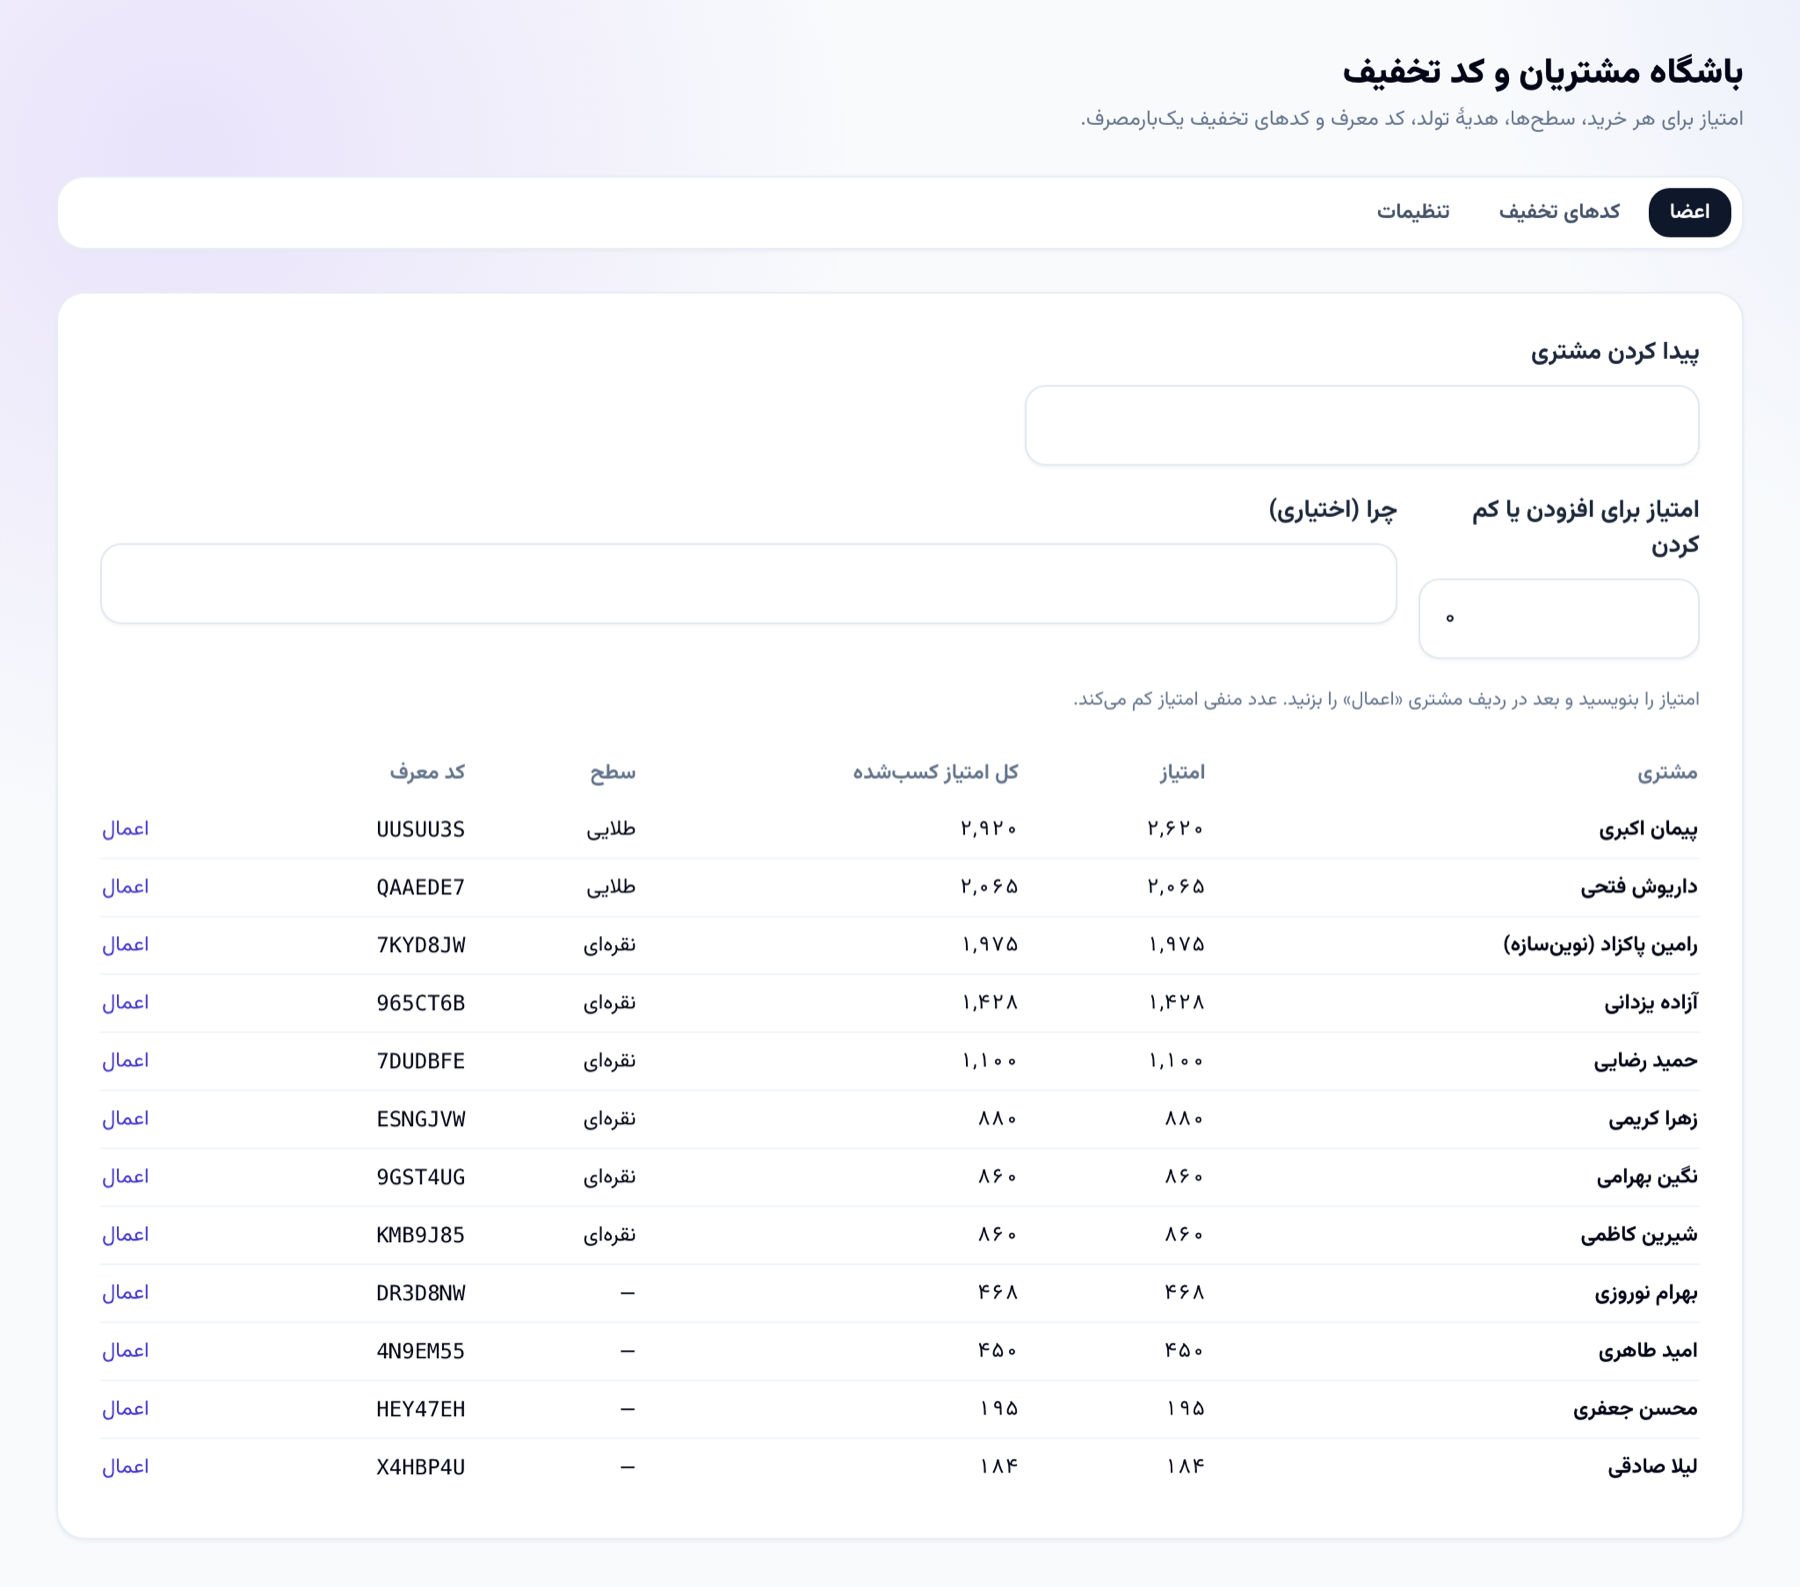The height and width of the screenshot is (1587, 1800).
Task: Click referral code DR3D8NW
Action: point(421,1294)
